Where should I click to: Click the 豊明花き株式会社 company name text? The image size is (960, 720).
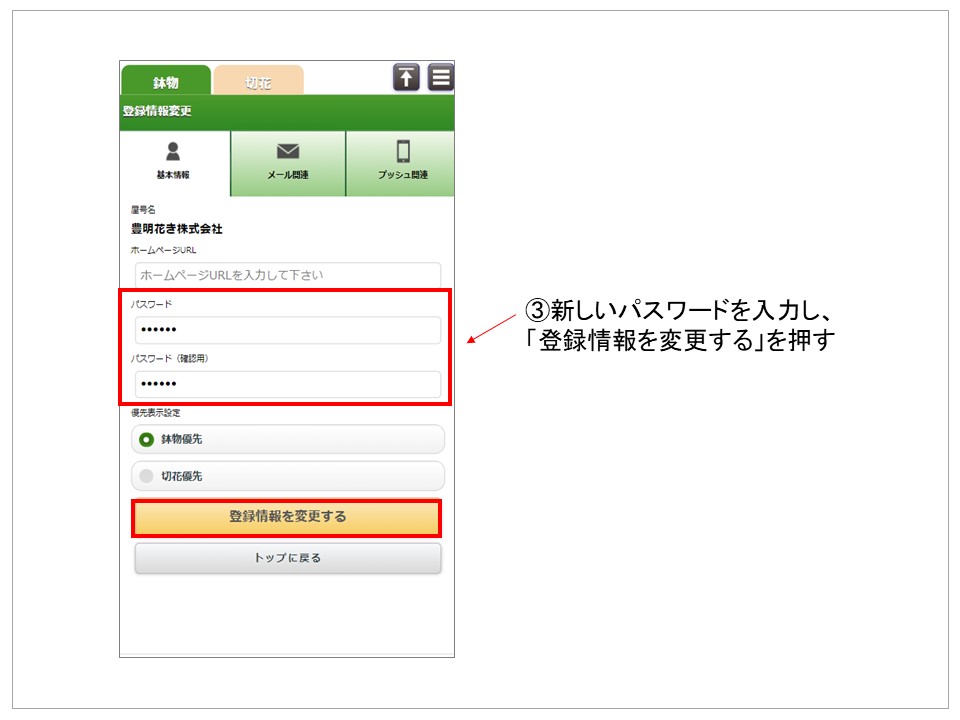[x=177, y=229]
